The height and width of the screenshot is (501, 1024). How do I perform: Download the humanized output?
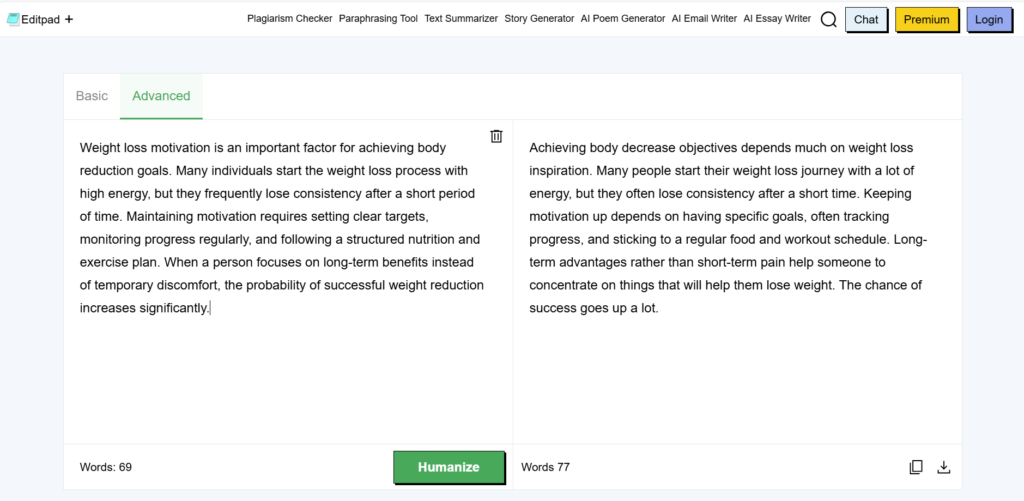pyautogui.click(x=943, y=467)
